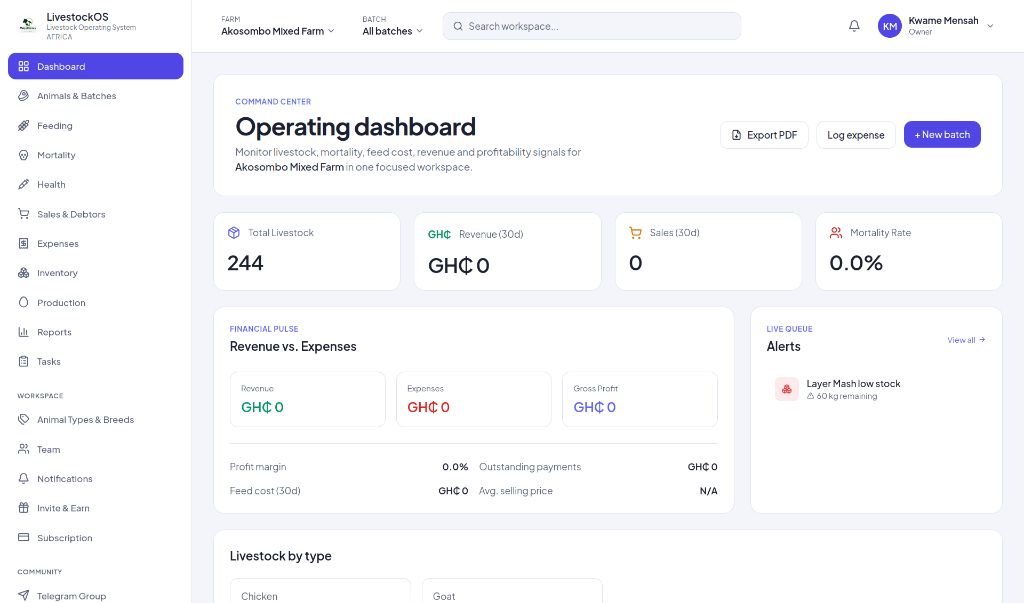Click the Outstanding payments label
The width and height of the screenshot is (1024, 603).
[x=530, y=466]
